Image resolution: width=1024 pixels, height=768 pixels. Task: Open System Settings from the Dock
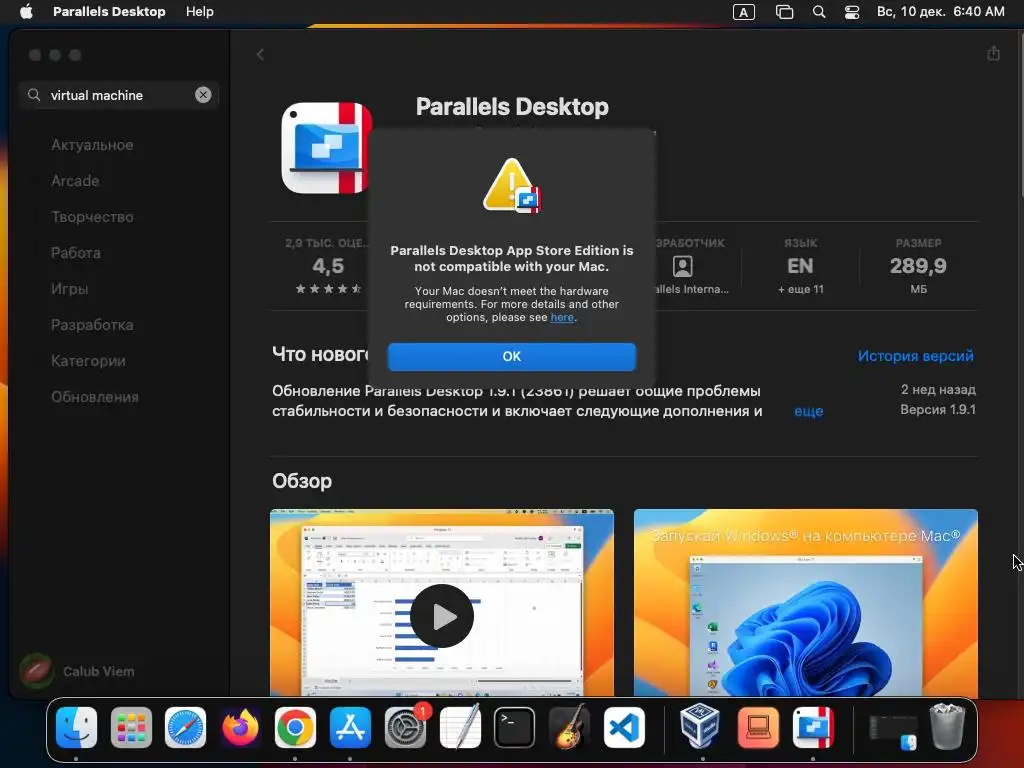405,727
